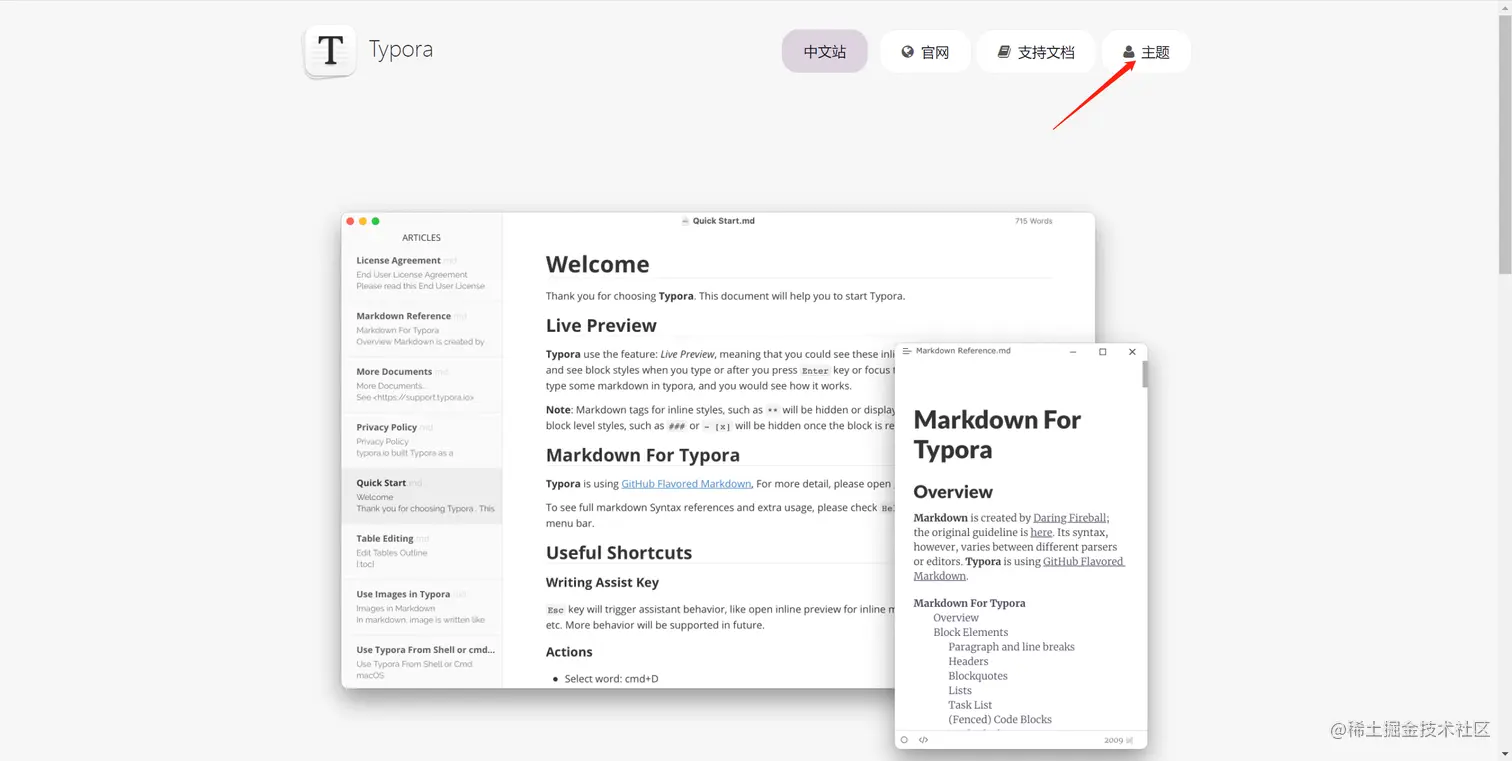
Task: Select the Quick Start article entry
Action: 421,495
